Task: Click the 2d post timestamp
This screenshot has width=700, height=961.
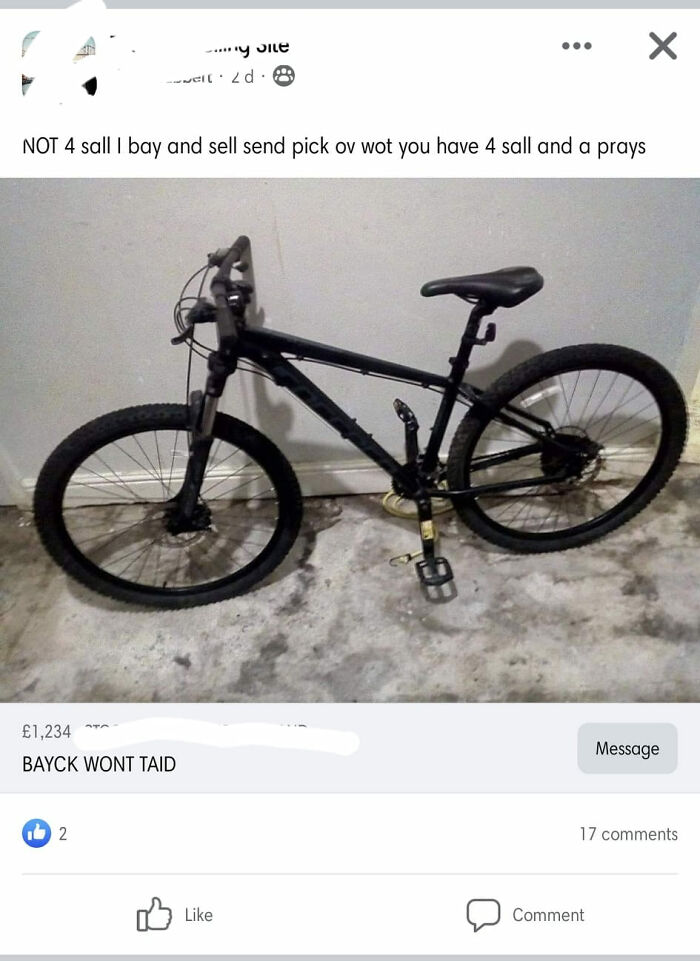Action: (242, 77)
